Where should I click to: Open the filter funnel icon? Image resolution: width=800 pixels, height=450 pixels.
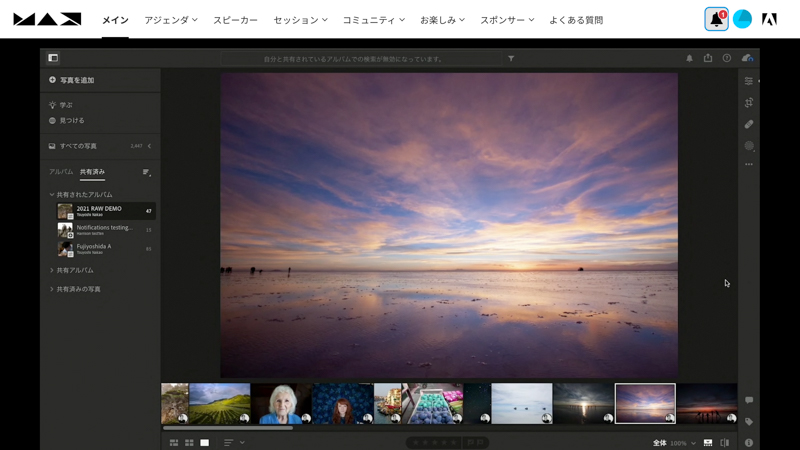511,59
